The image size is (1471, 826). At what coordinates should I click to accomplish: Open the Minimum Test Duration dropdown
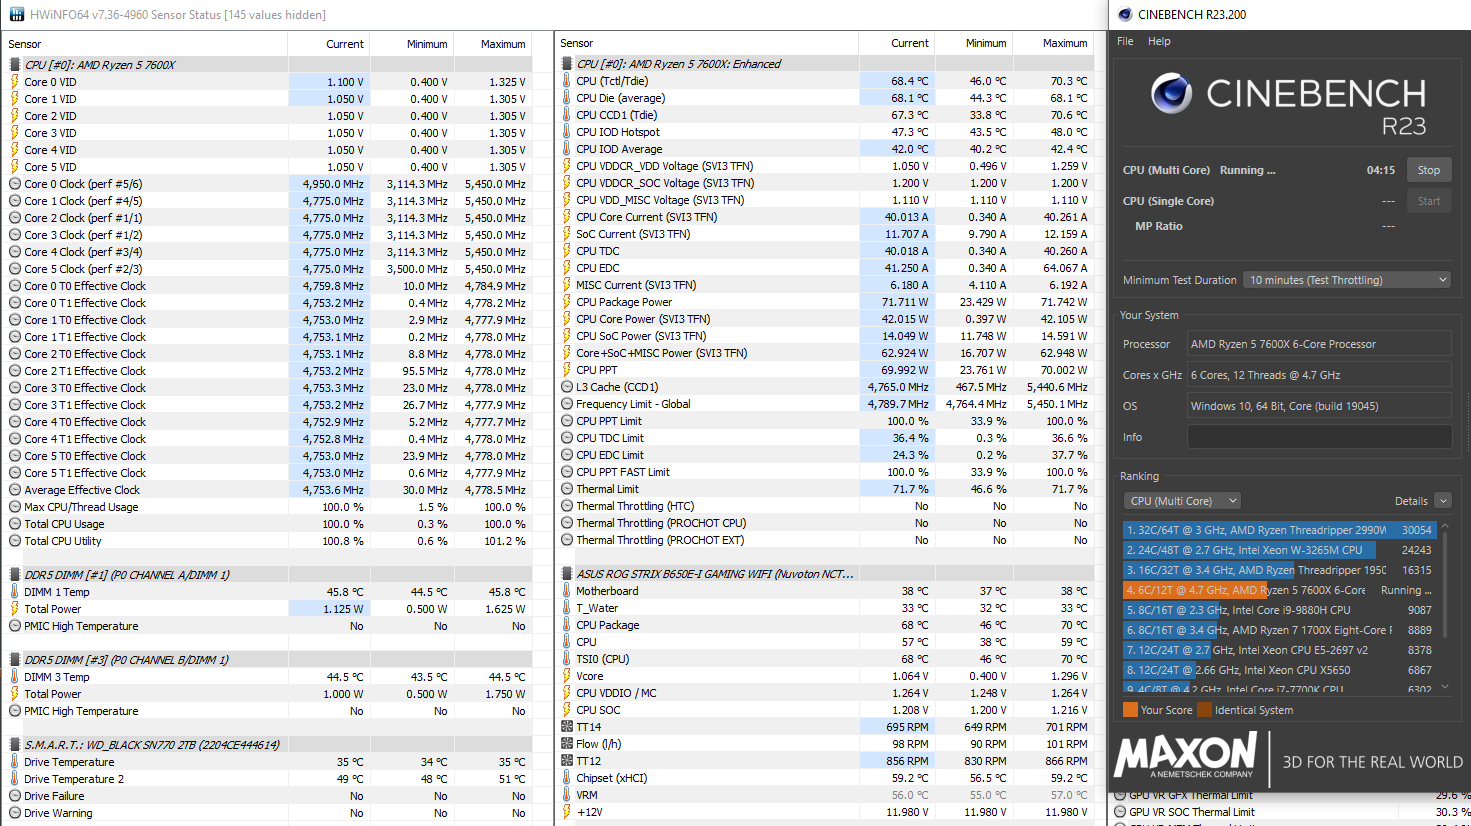pyautogui.click(x=1347, y=280)
